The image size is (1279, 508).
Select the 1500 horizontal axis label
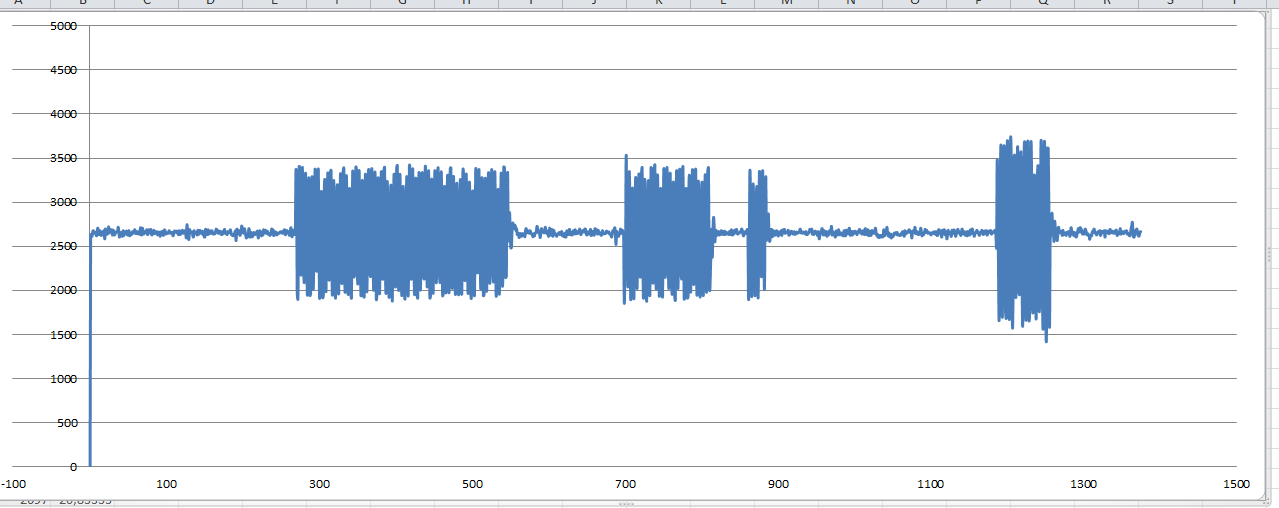pyautogui.click(x=1236, y=484)
